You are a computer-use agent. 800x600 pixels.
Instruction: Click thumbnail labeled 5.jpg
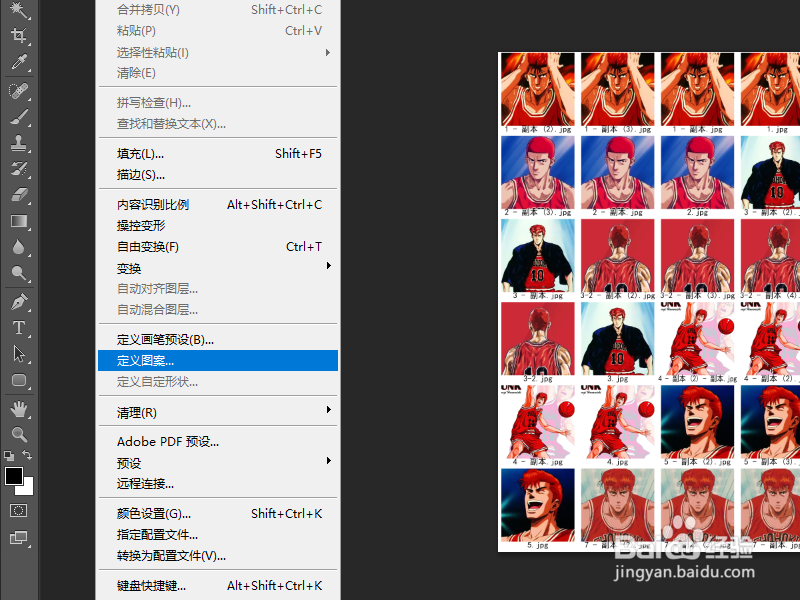coord(538,505)
